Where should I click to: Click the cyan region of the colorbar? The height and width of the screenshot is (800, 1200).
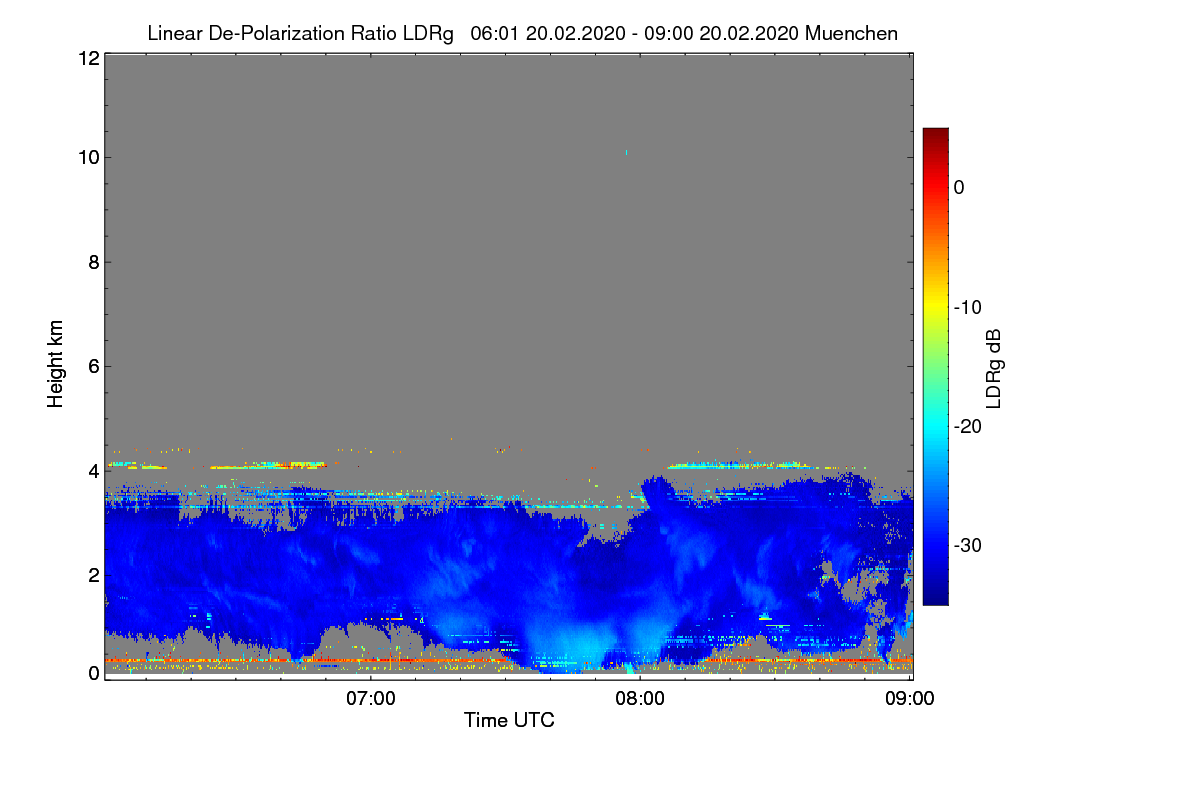pos(935,426)
